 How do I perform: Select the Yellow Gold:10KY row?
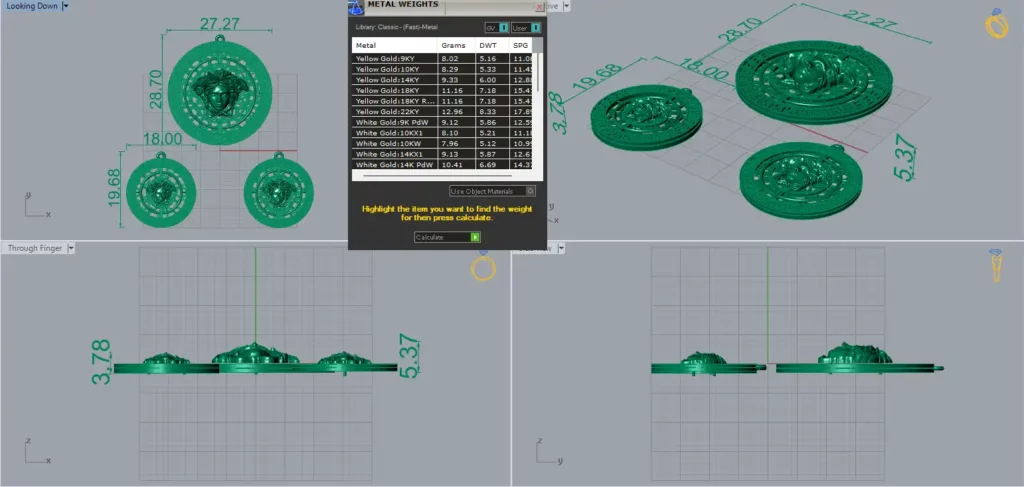[442, 69]
